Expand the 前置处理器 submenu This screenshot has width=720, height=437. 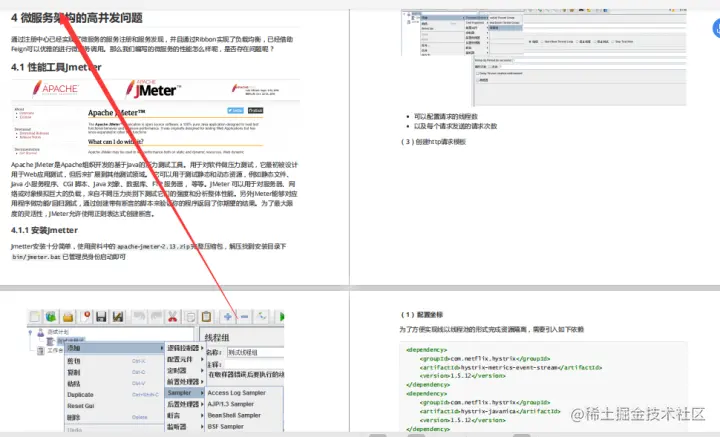click(185, 381)
